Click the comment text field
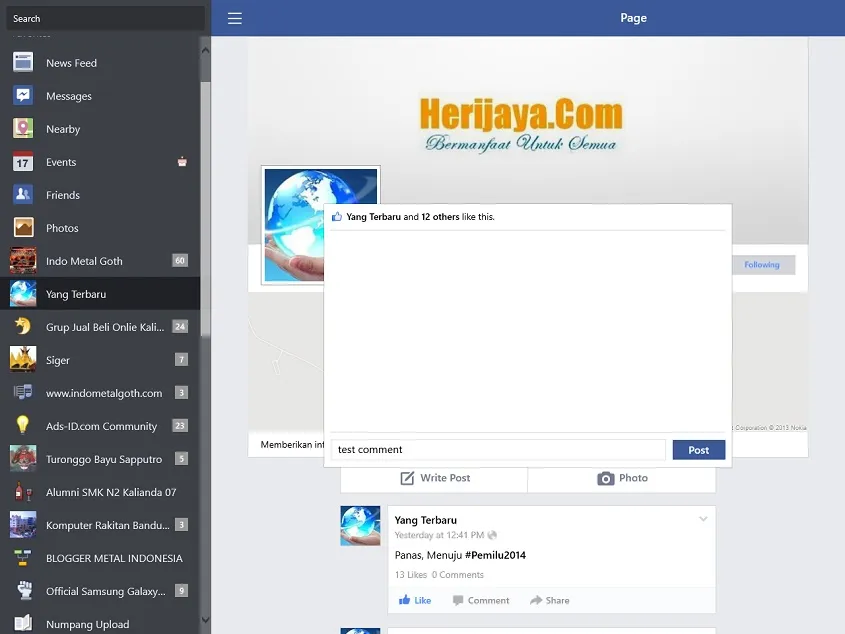 coord(498,450)
